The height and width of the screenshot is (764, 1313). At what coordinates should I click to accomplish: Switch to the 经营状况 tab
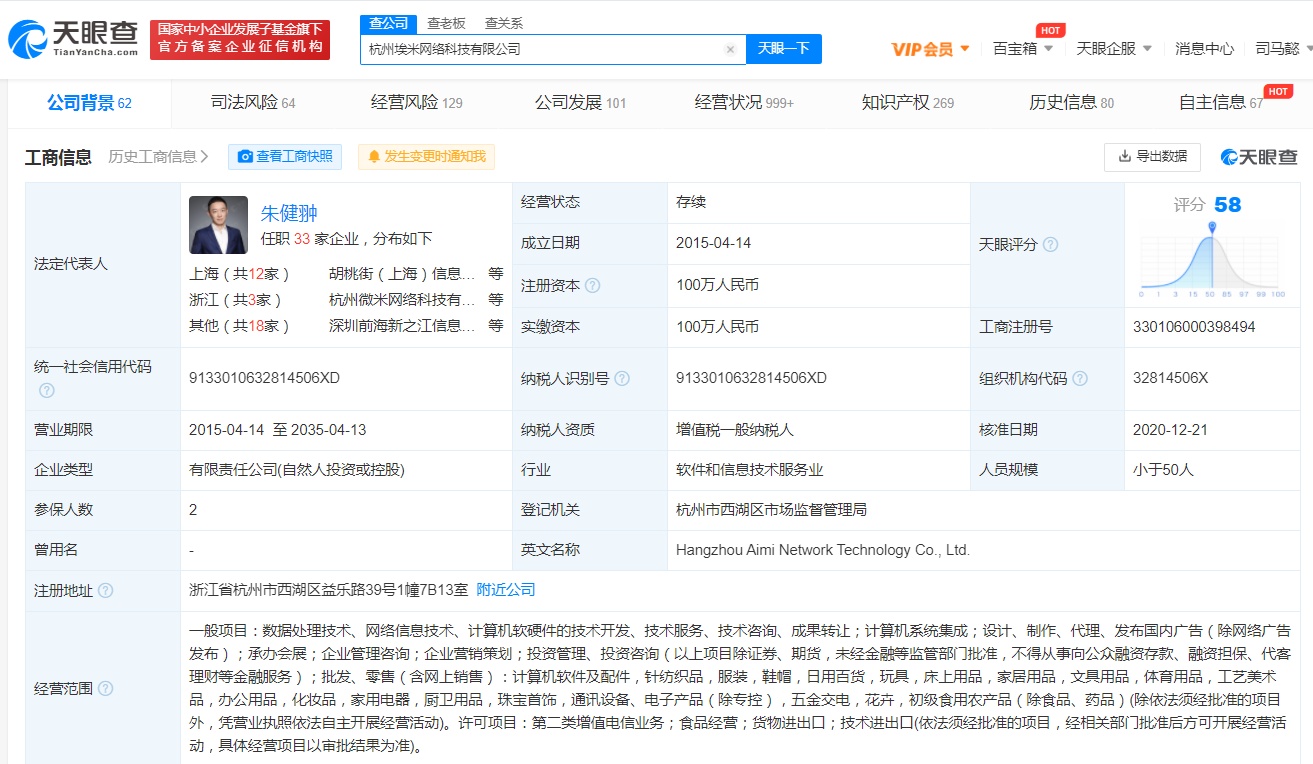point(744,102)
